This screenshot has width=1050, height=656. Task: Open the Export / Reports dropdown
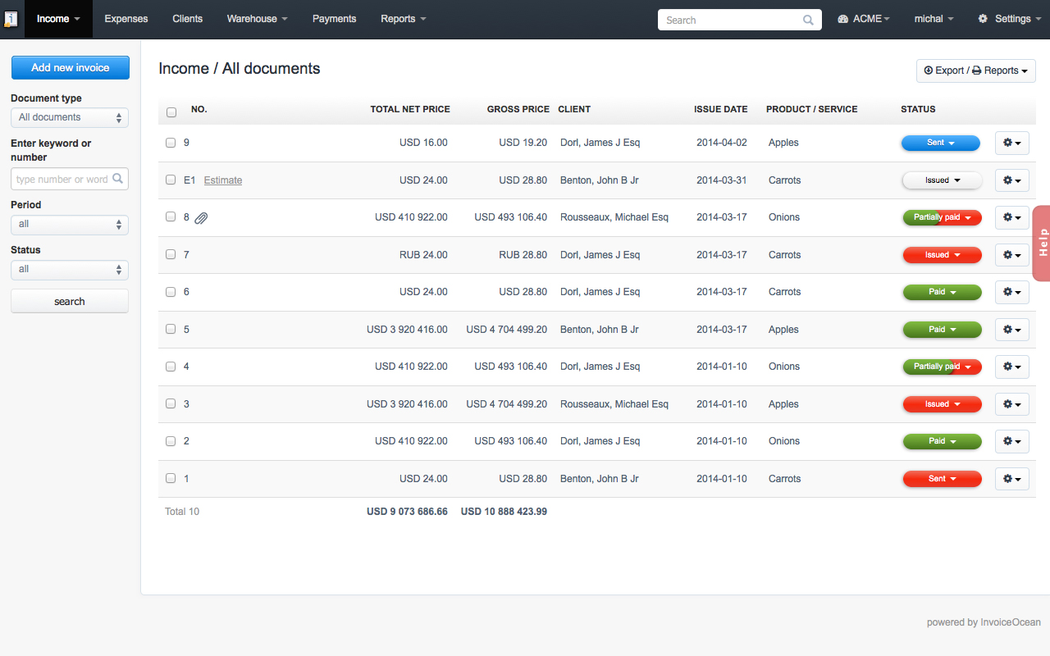pos(975,71)
